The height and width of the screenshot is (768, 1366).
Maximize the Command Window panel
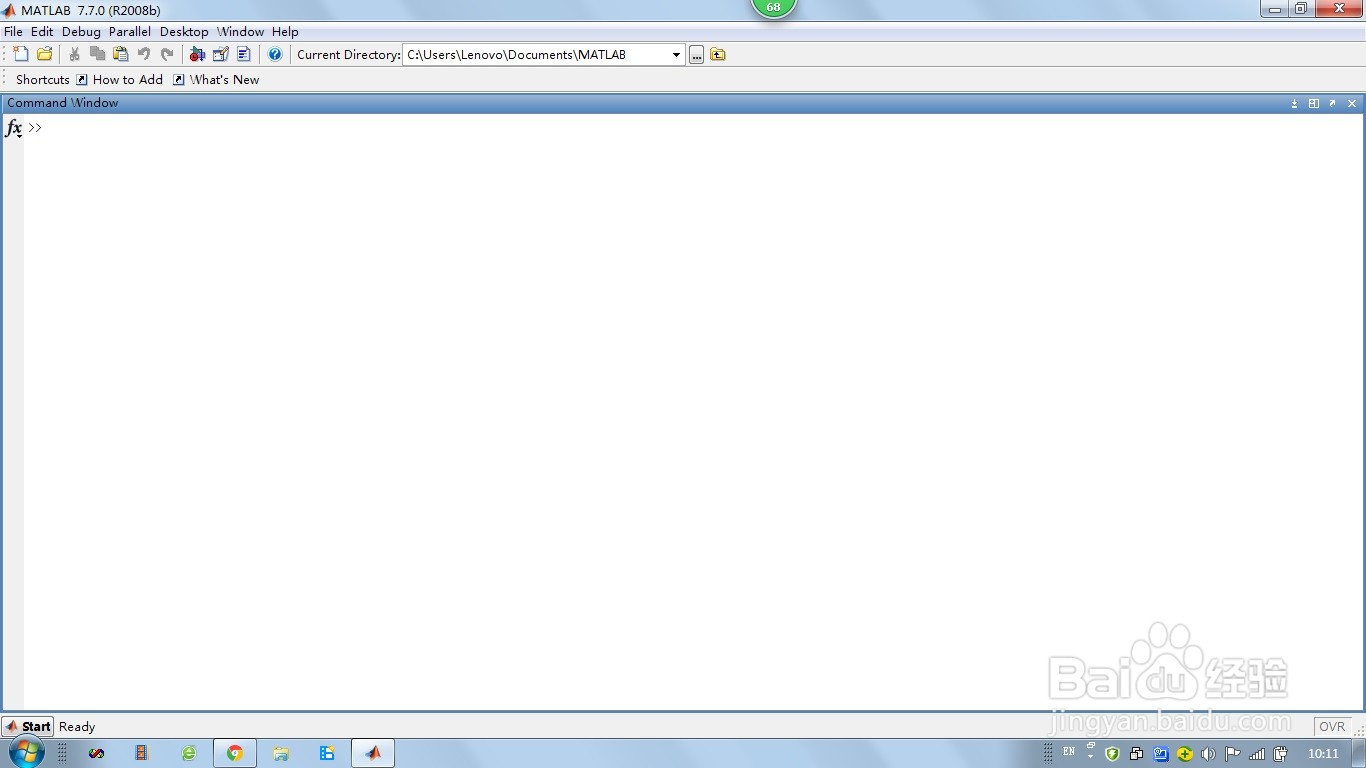pos(1314,103)
